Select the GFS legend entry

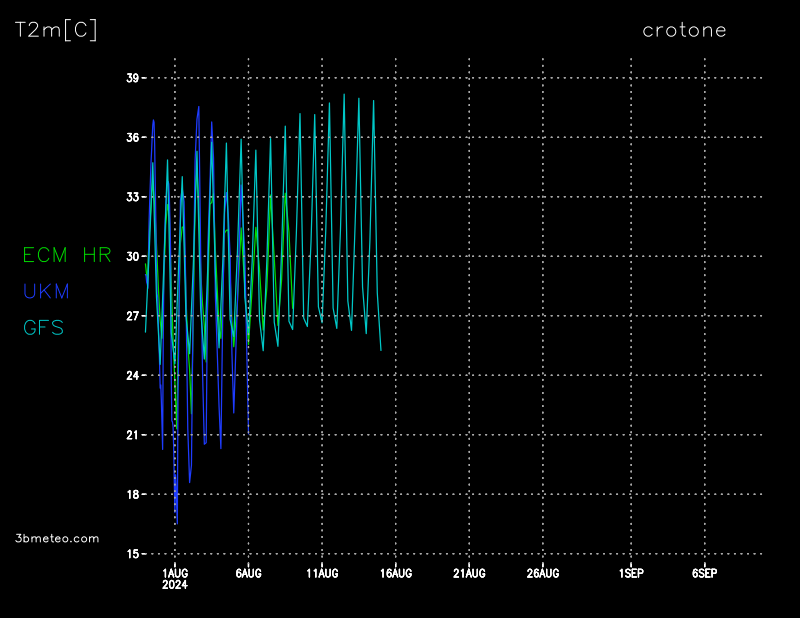43,328
